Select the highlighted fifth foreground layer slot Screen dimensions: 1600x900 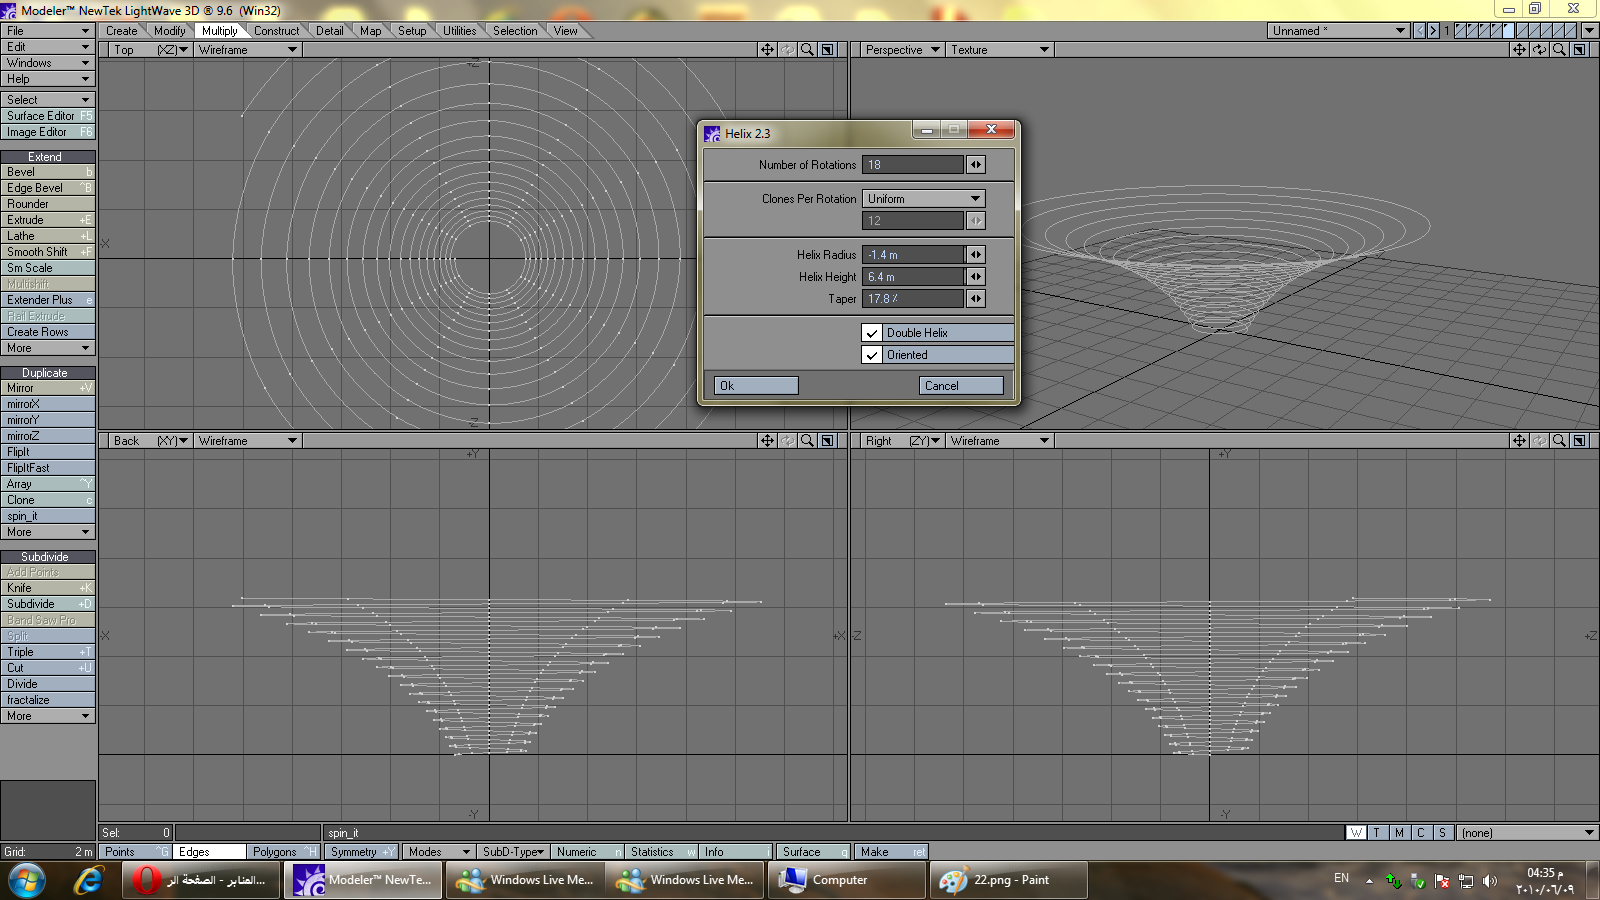pyautogui.click(x=1508, y=31)
